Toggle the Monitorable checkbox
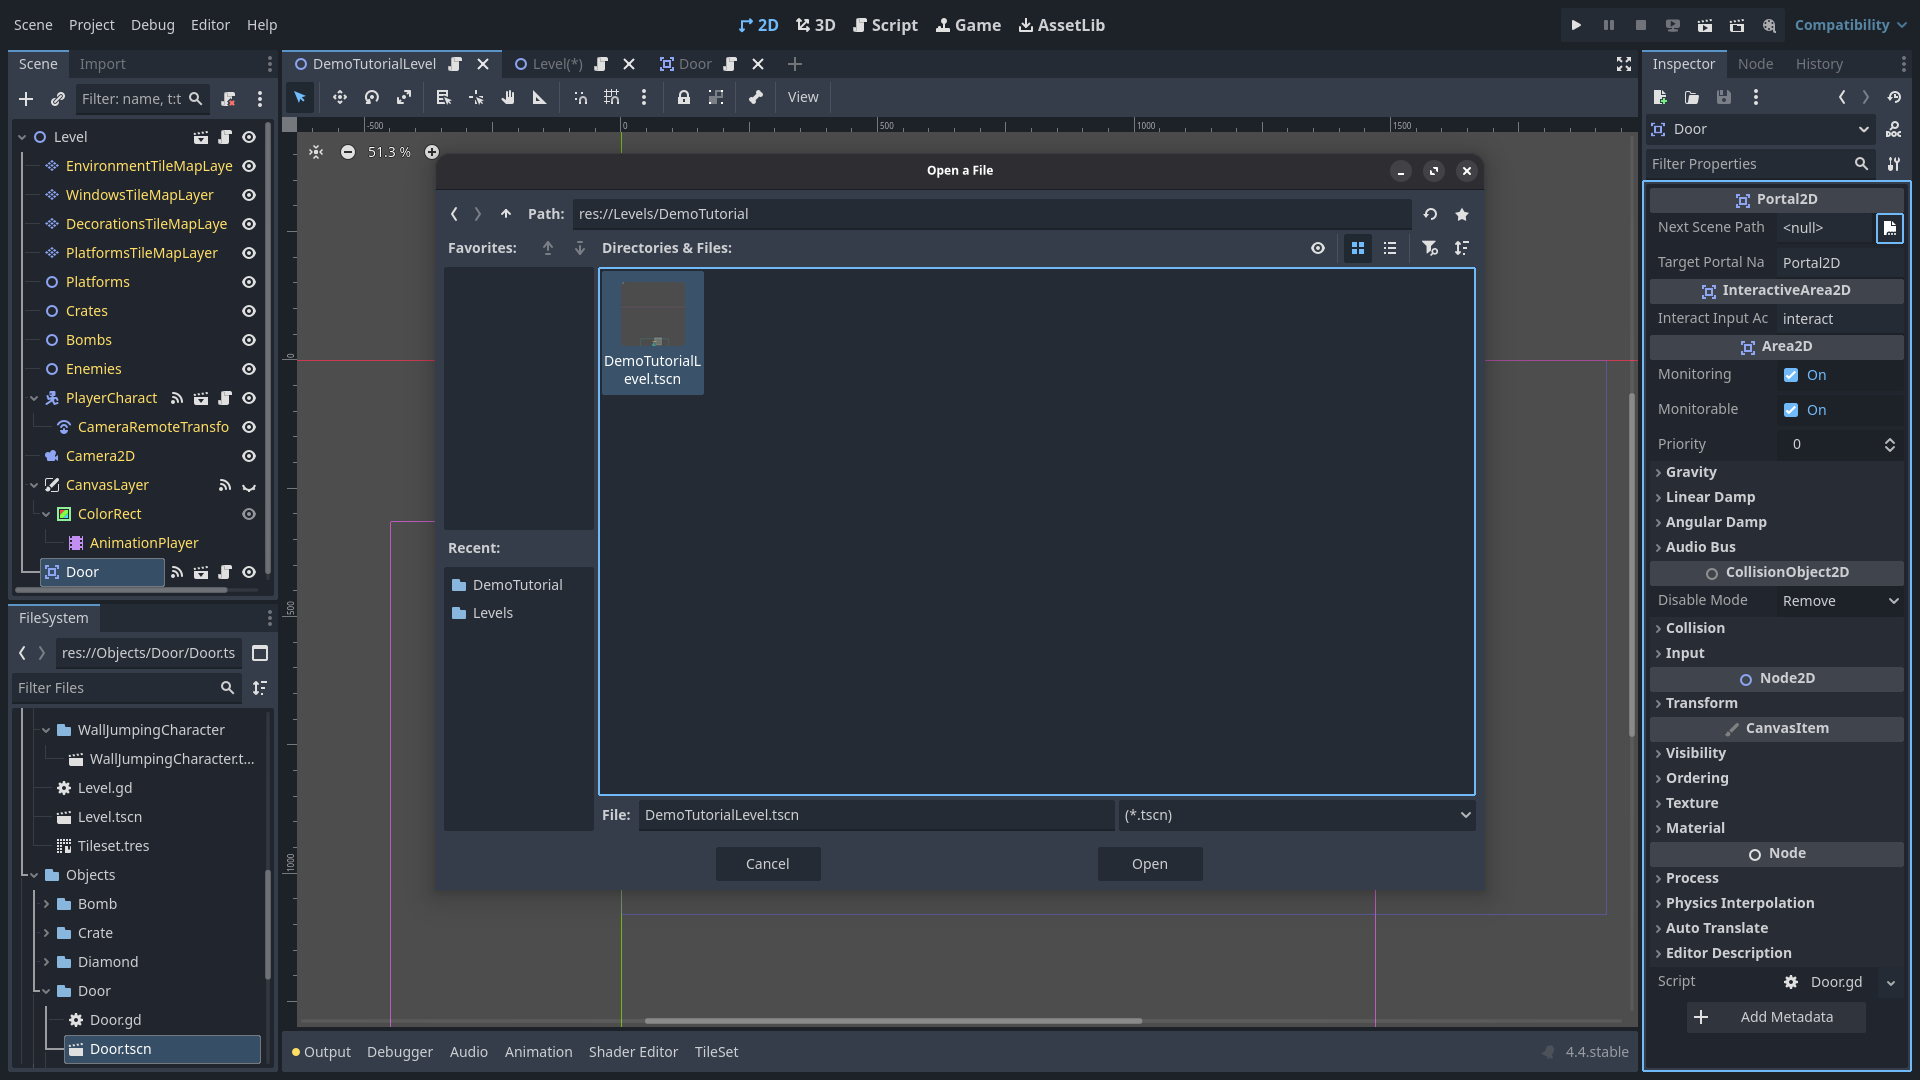The width and height of the screenshot is (1920, 1080). tap(1791, 410)
